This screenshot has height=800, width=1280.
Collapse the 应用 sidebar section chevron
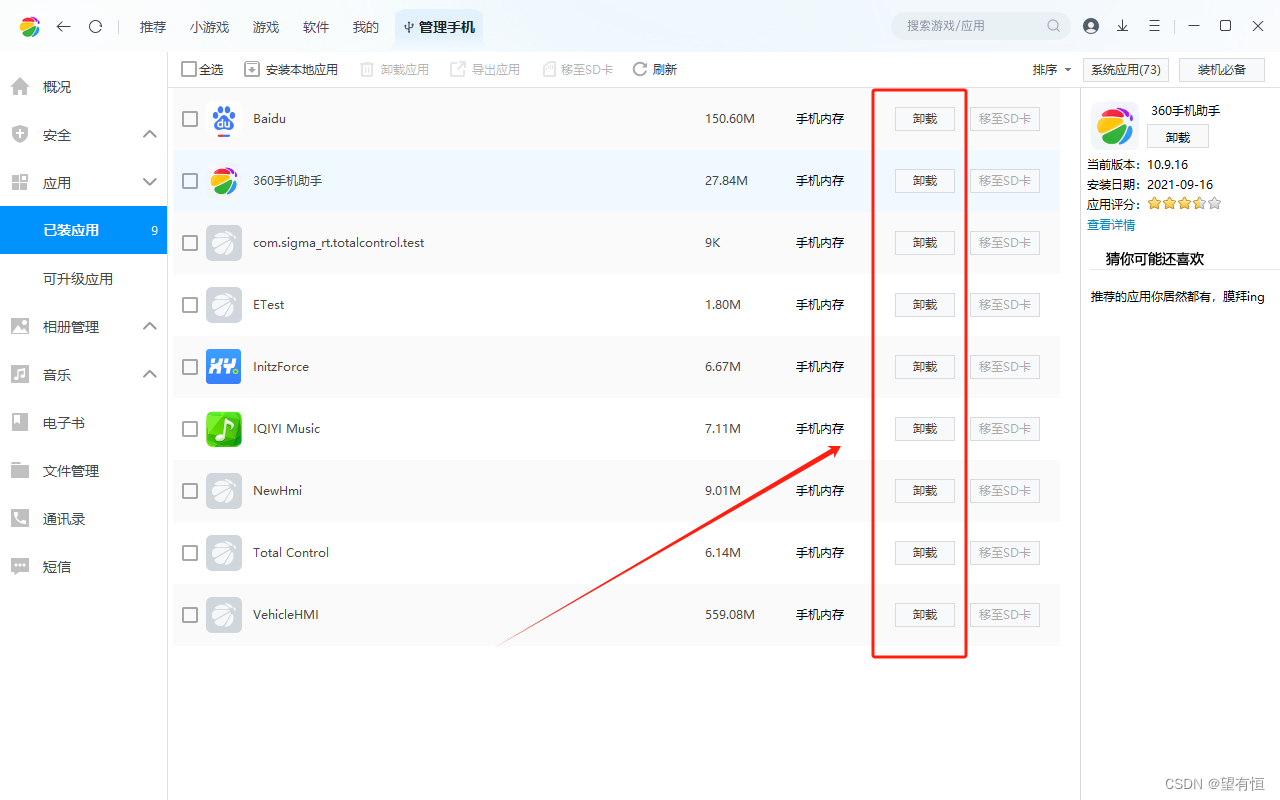[x=150, y=182]
